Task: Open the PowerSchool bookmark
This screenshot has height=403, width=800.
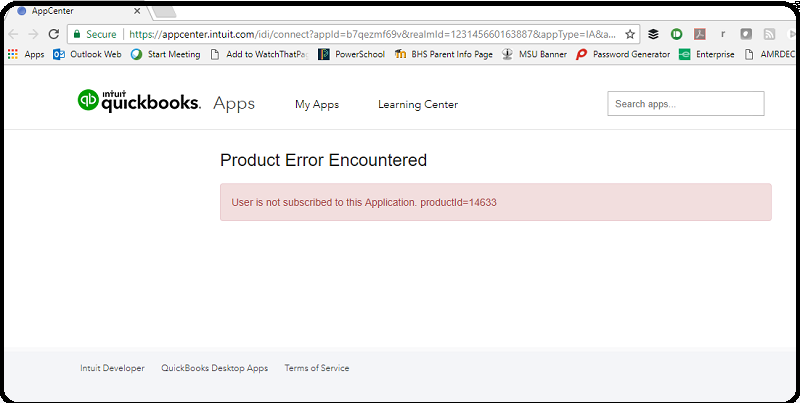Action: 352,54
